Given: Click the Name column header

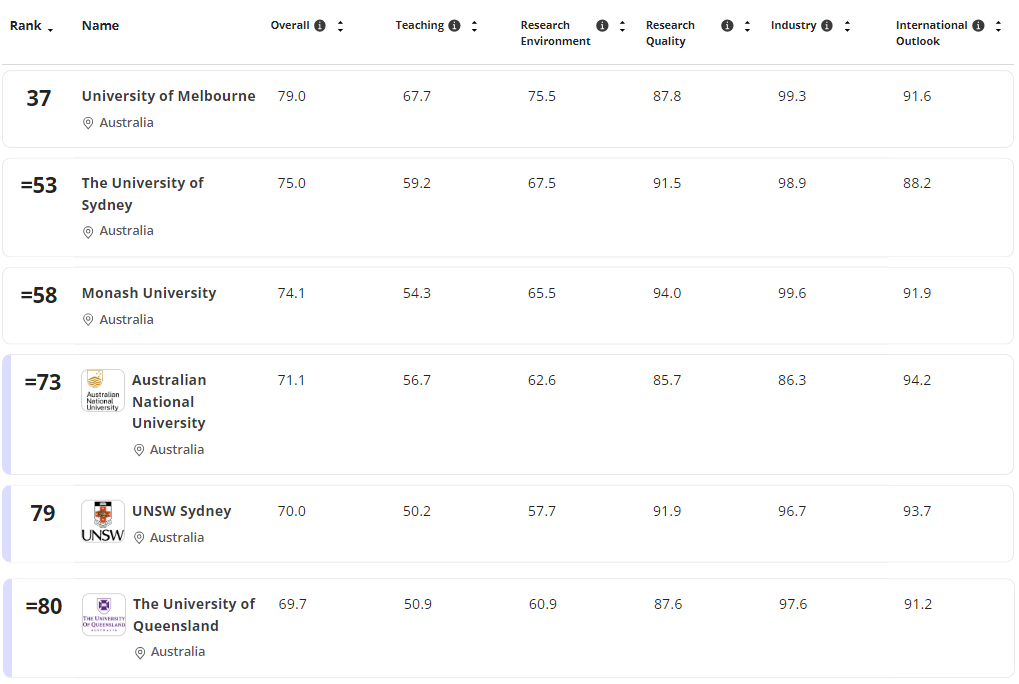Looking at the screenshot, I should tap(100, 26).
